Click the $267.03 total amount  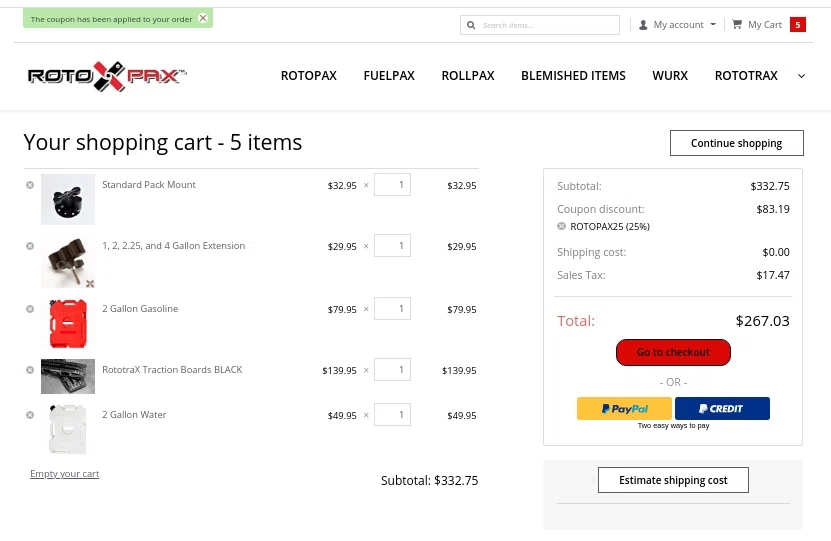click(x=763, y=321)
